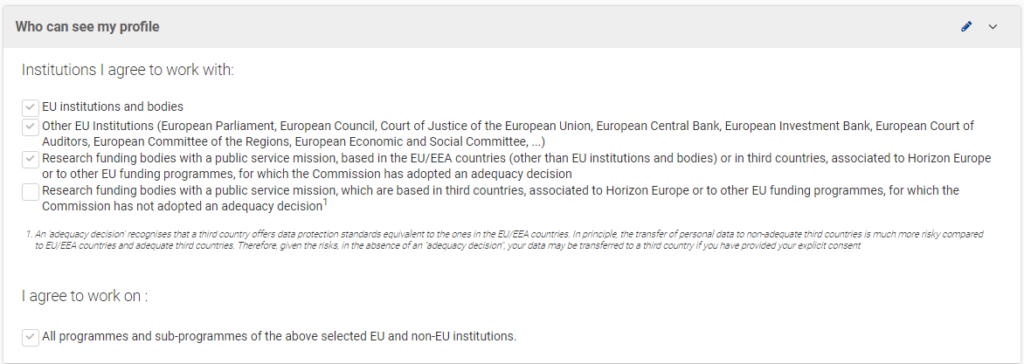Image resolution: width=1024 pixels, height=364 pixels.
Task: Click the Institutions I agree to work with heading
Action: pos(127,70)
